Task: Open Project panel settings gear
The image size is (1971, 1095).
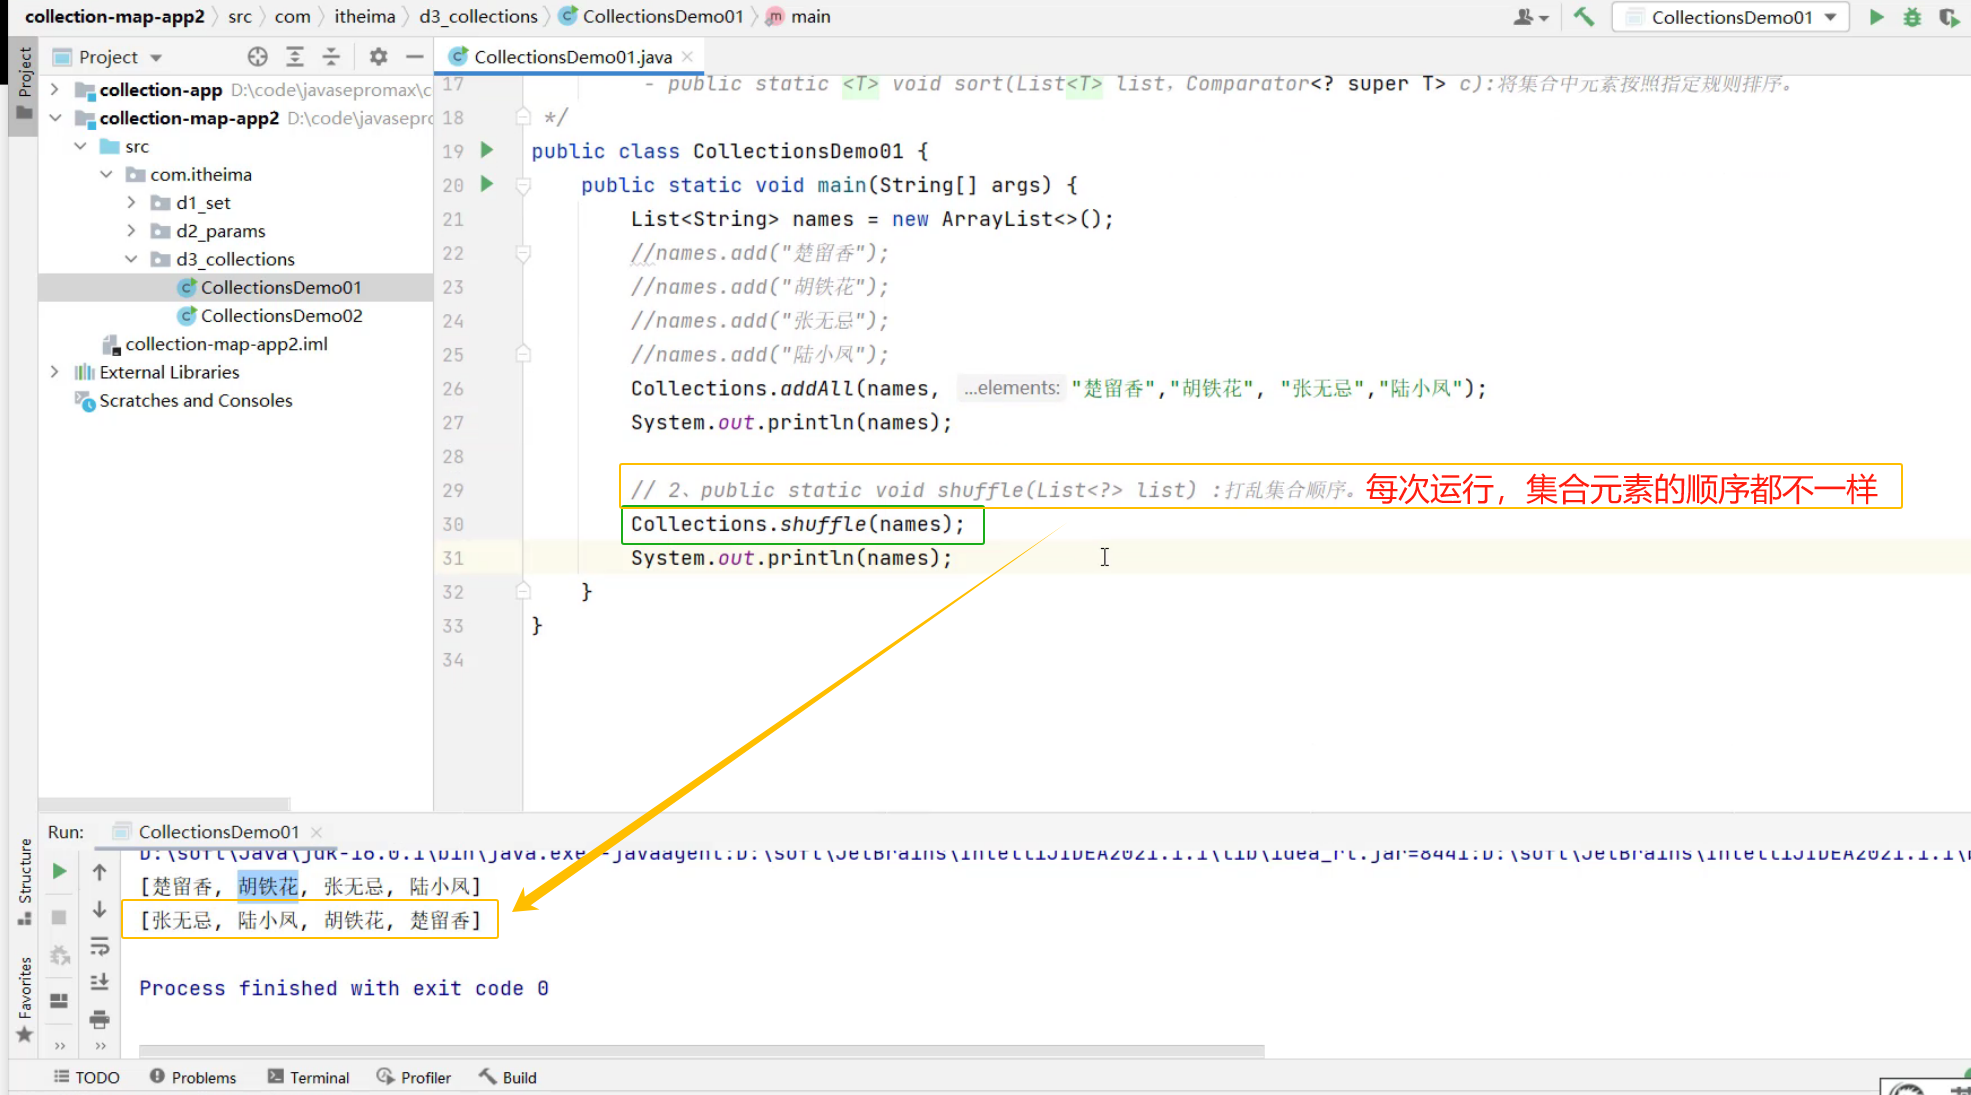Action: tap(378, 57)
